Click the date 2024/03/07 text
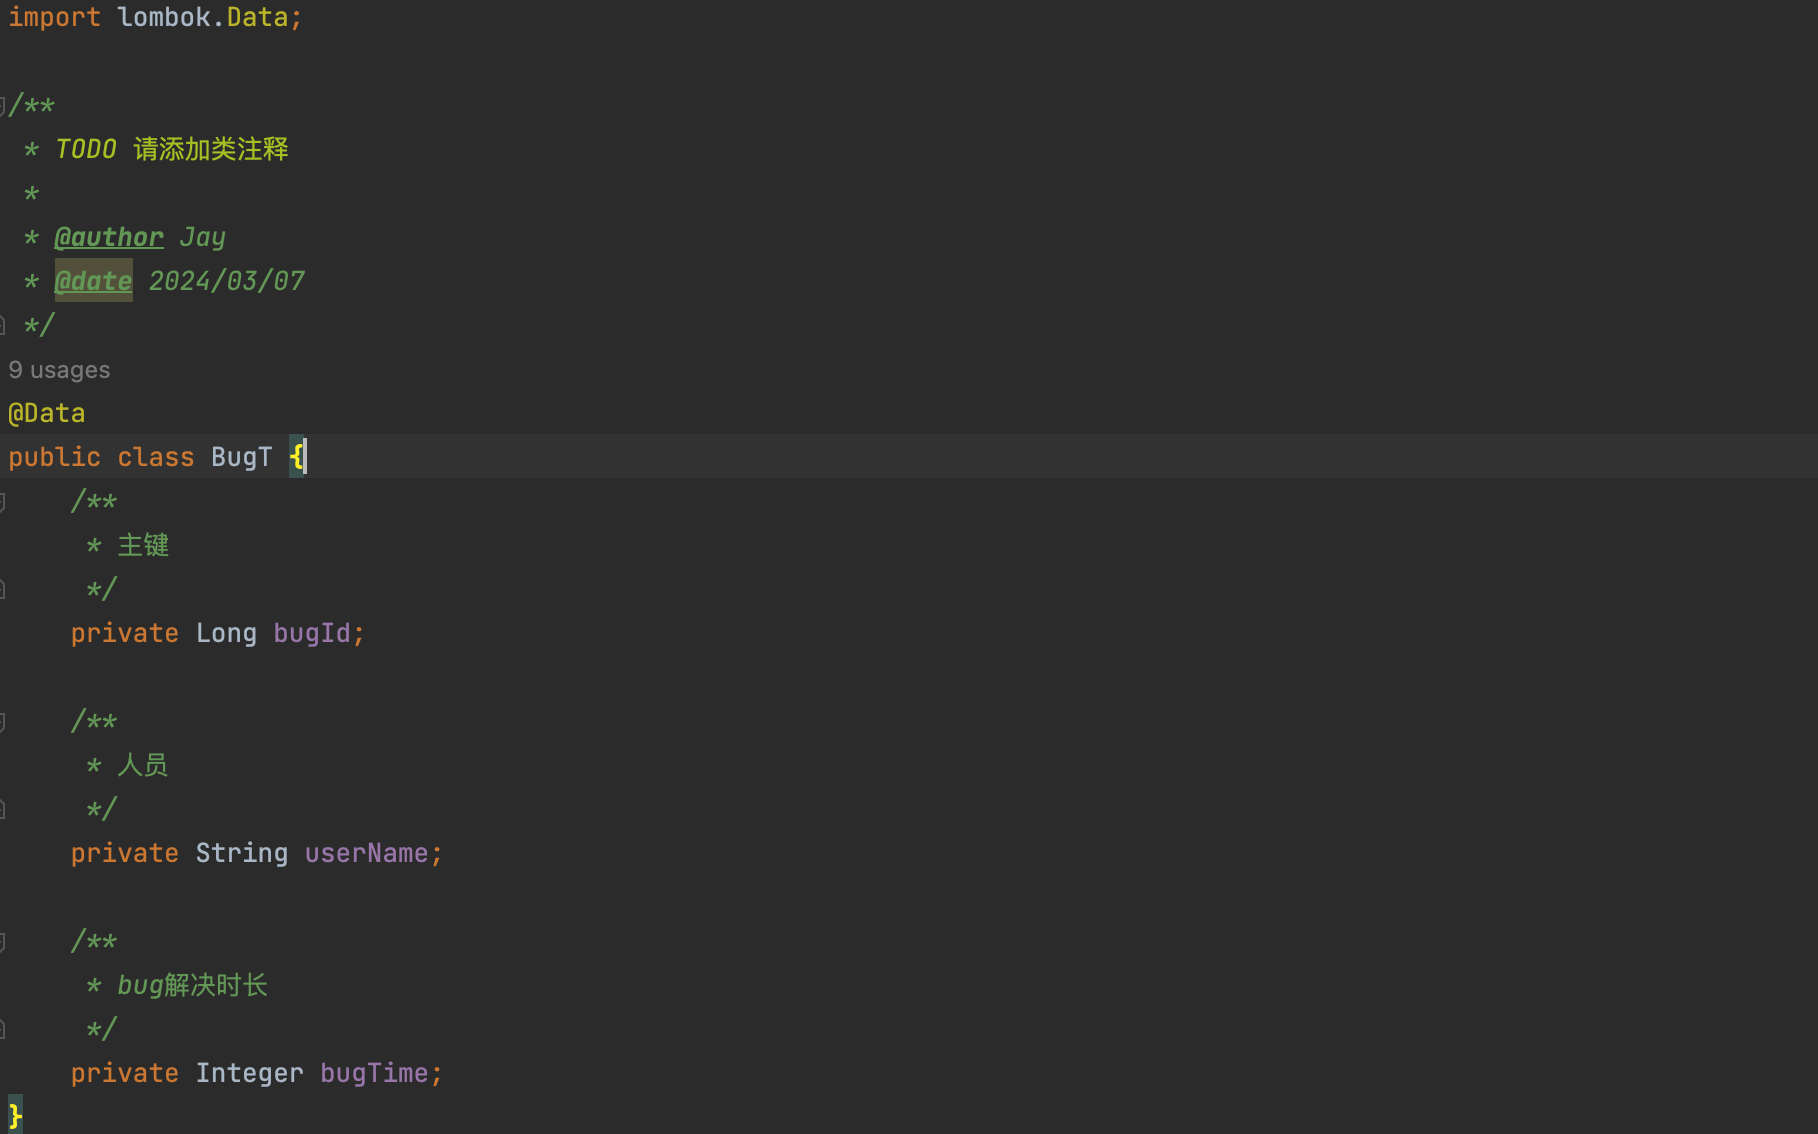The height and width of the screenshot is (1134, 1818). (x=227, y=281)
